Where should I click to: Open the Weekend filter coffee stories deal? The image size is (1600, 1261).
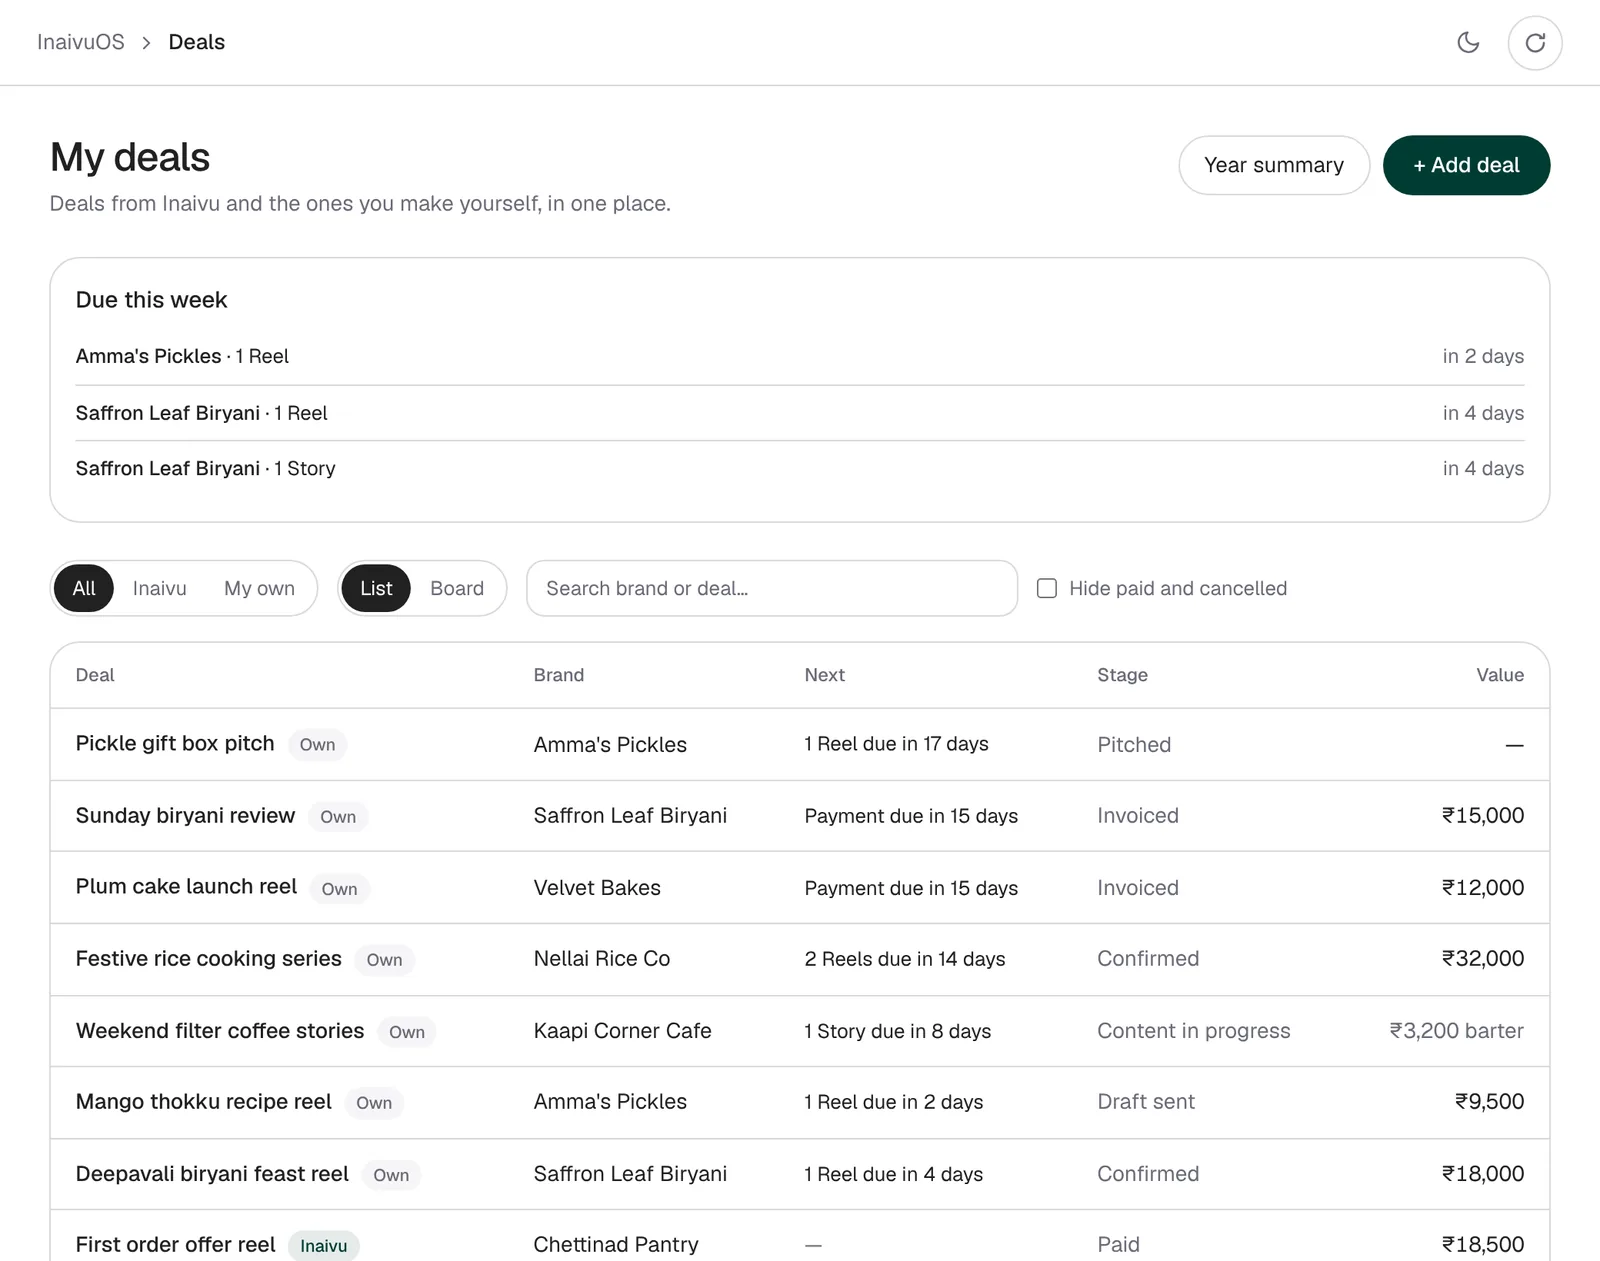(220, 1030)
